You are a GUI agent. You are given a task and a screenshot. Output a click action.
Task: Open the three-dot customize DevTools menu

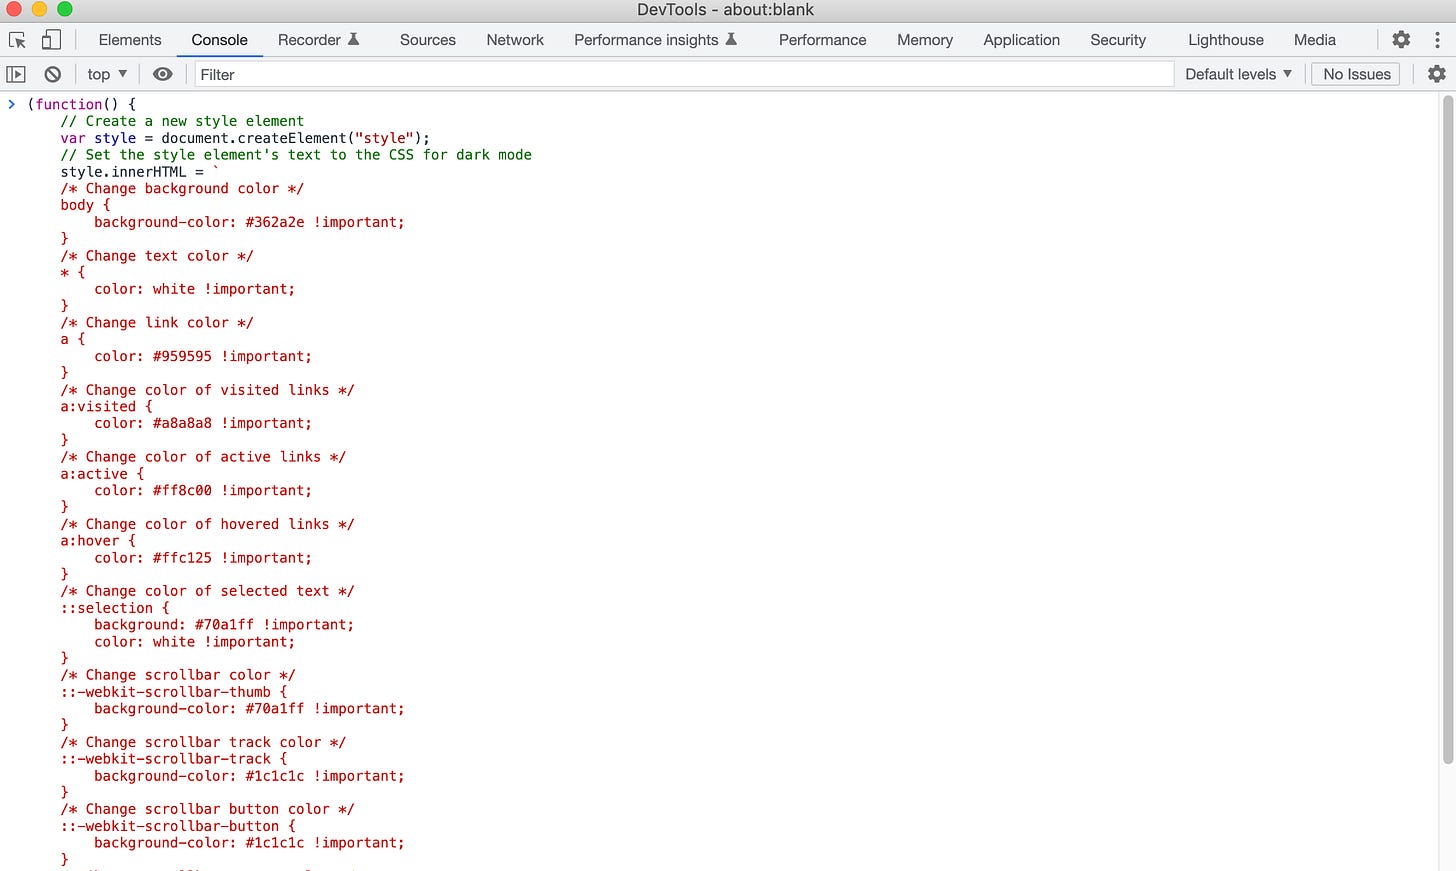click(x=1437, y=40)
